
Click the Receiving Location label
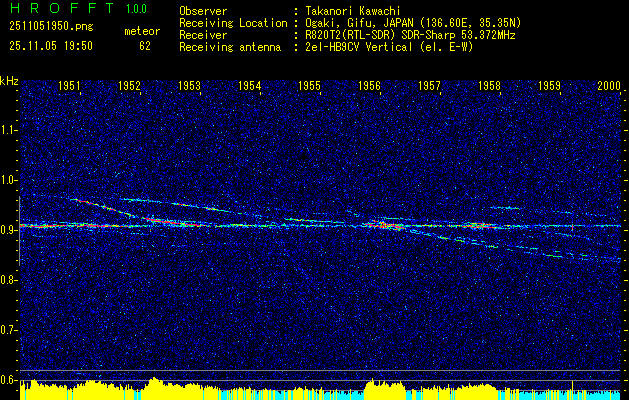pos(233,24)
